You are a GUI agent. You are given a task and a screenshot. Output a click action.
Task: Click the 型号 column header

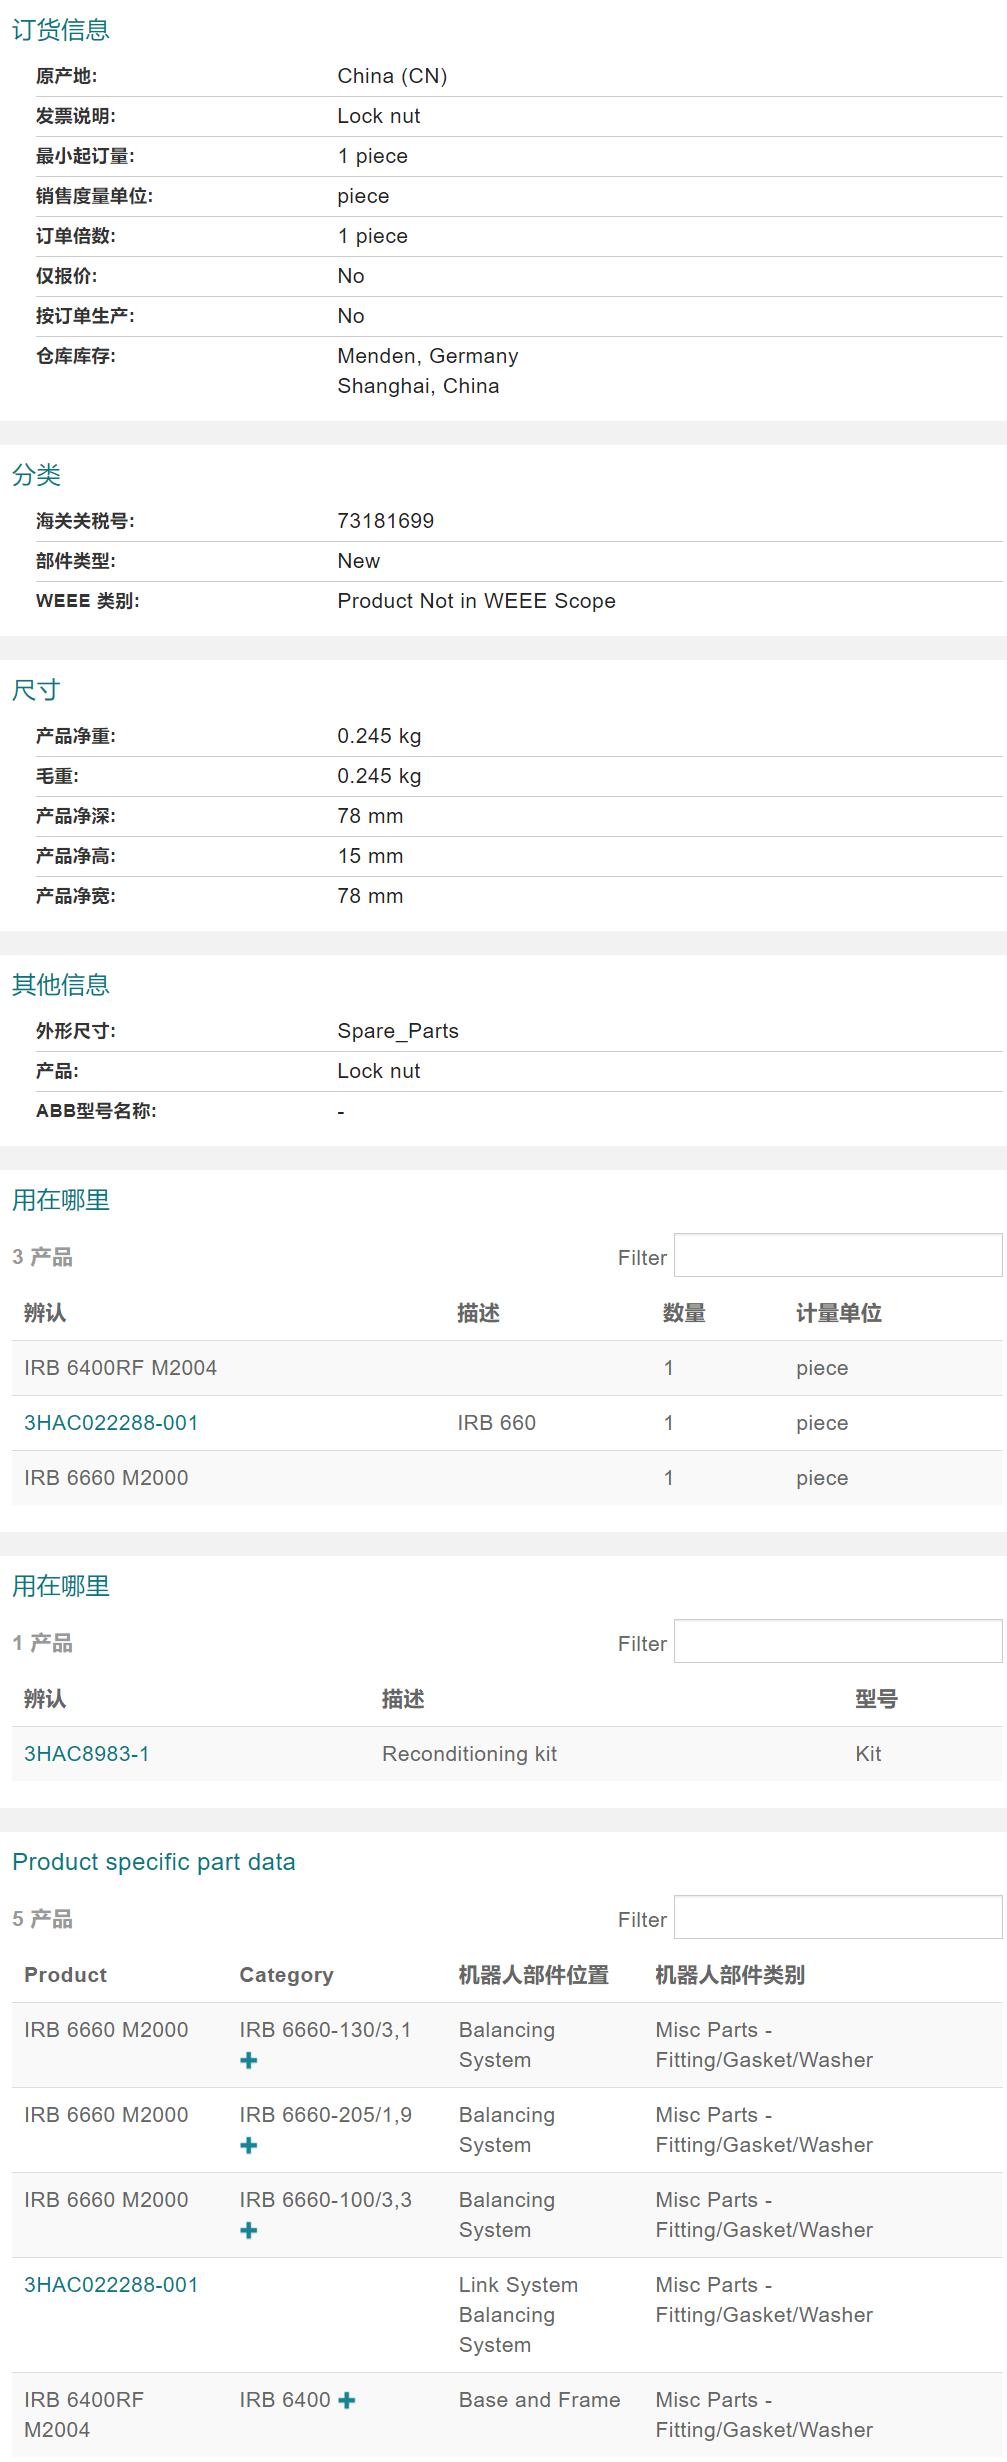pos(876,1699)
